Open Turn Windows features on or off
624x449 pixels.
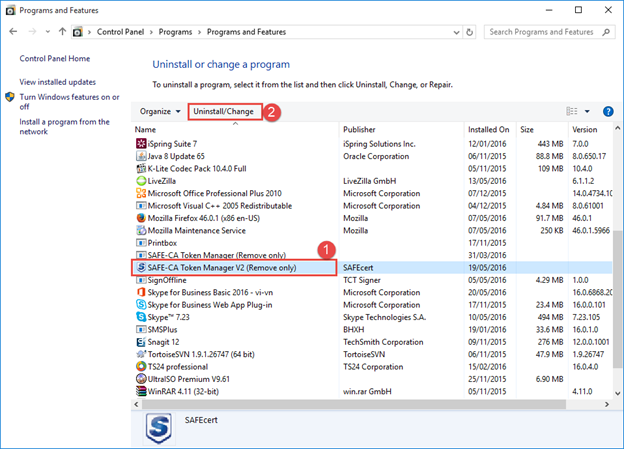(69, 102)
